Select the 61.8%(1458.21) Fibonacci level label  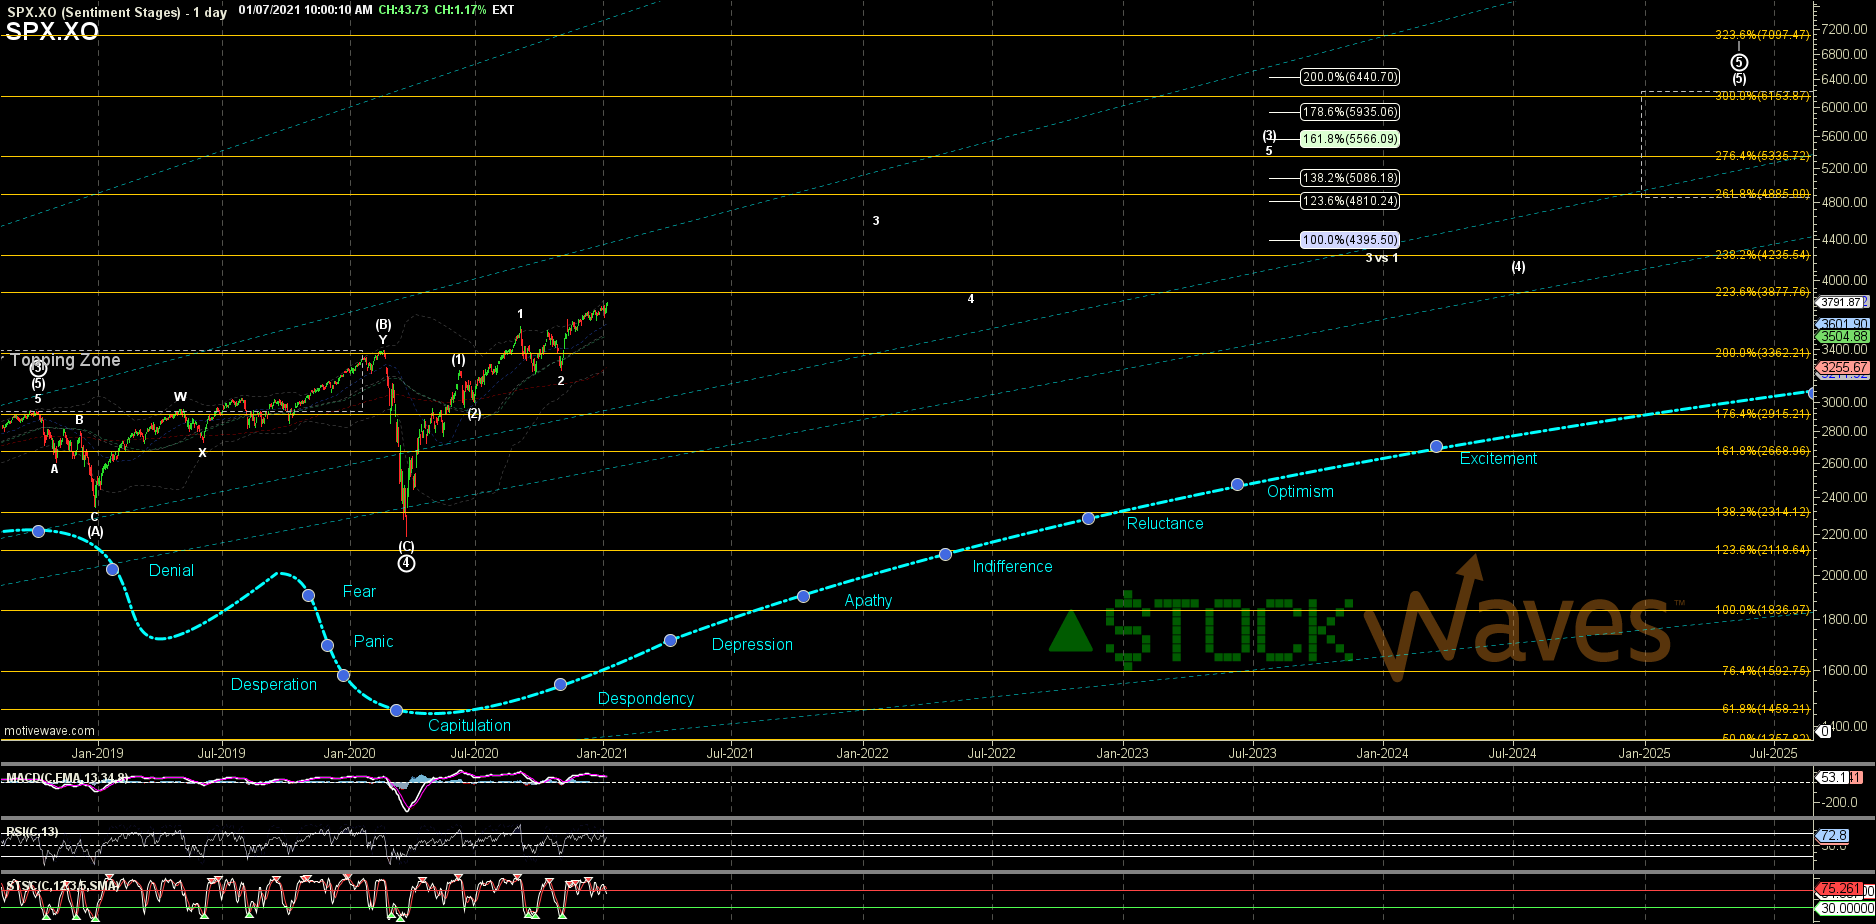(1765, 708)
